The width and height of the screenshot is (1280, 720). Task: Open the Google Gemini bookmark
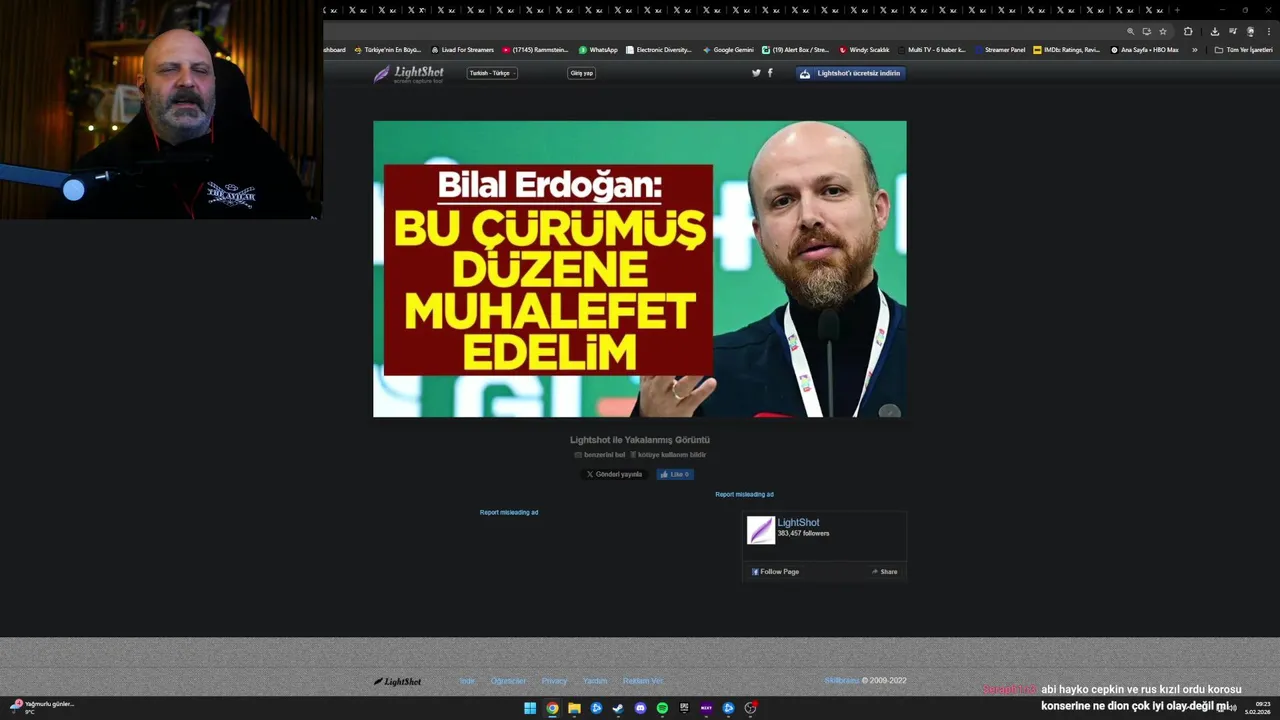(x=728, y=49)
